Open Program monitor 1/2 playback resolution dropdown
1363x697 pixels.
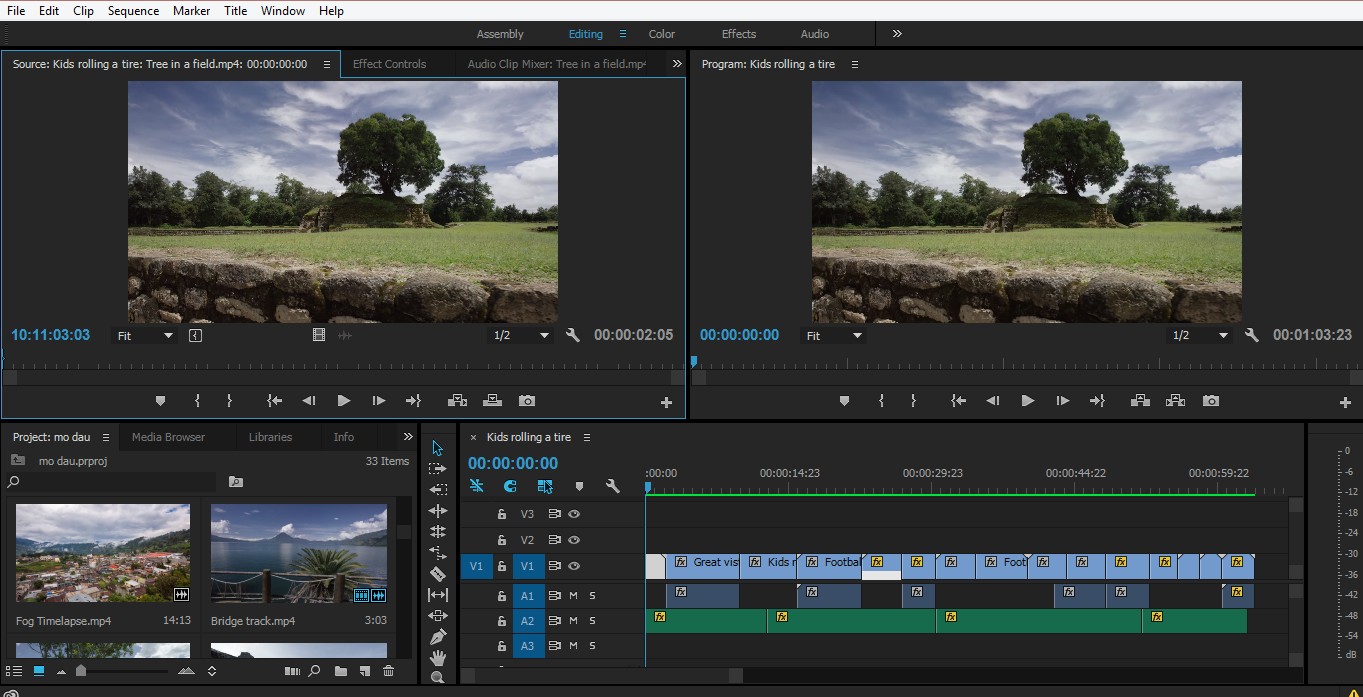1201,336
